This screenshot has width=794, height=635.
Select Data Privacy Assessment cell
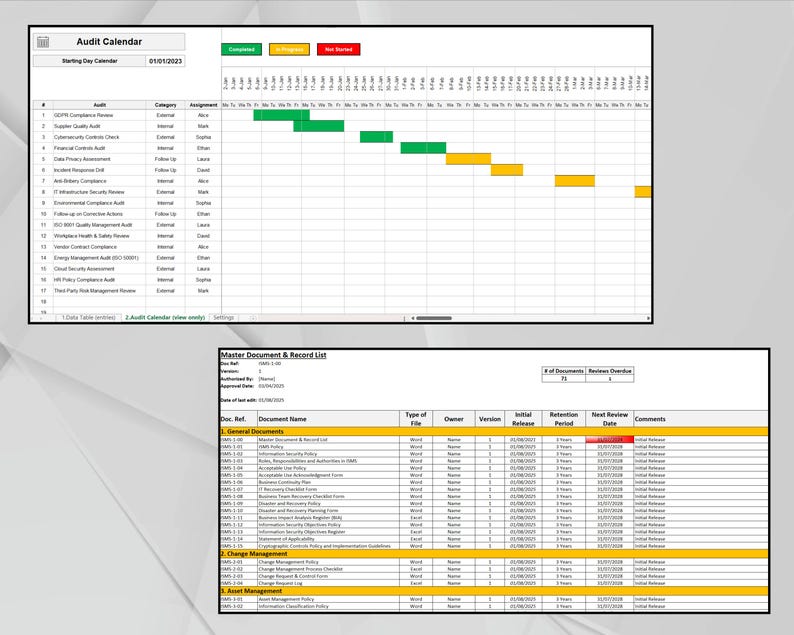point(99,159)
